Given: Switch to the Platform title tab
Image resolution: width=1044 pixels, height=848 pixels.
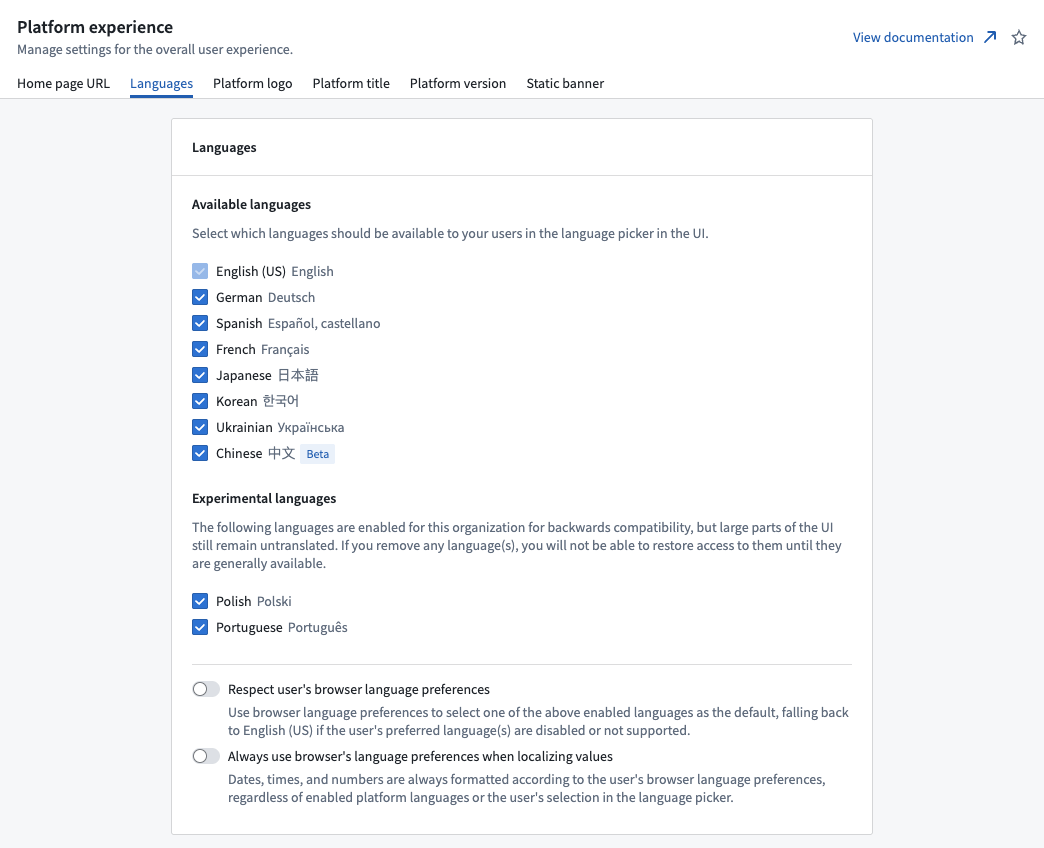Looking at the screenshot, I should pos(351,83).
